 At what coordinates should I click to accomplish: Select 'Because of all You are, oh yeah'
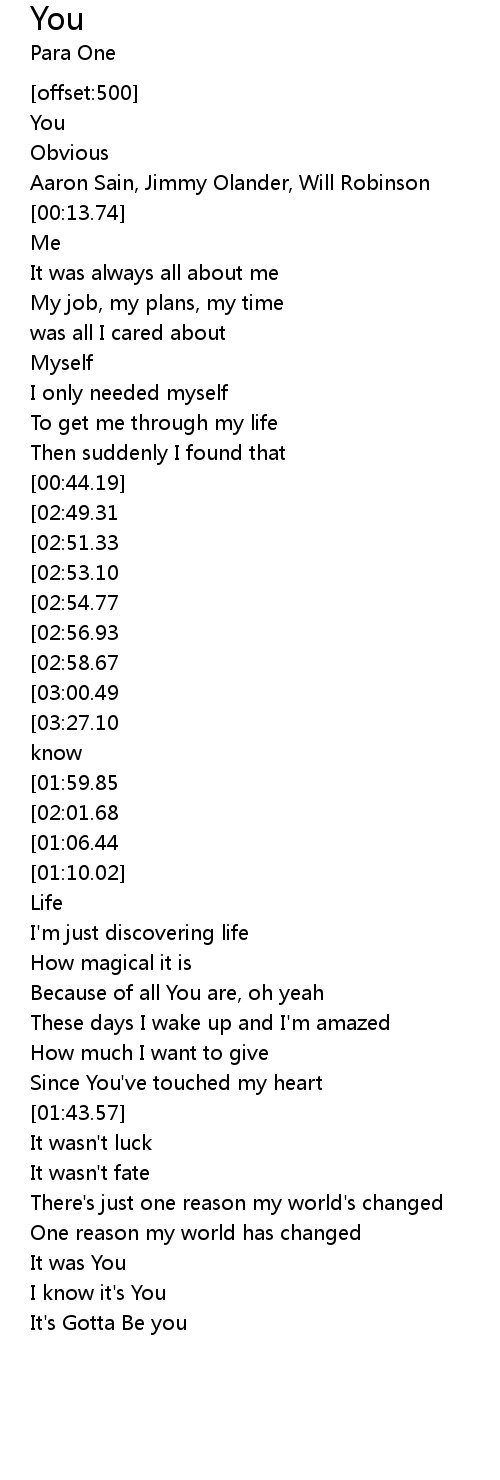[177, 993]
